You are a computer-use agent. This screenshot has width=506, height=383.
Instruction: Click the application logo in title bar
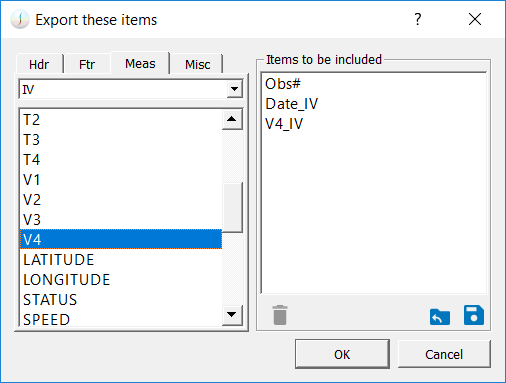point(20,20)
